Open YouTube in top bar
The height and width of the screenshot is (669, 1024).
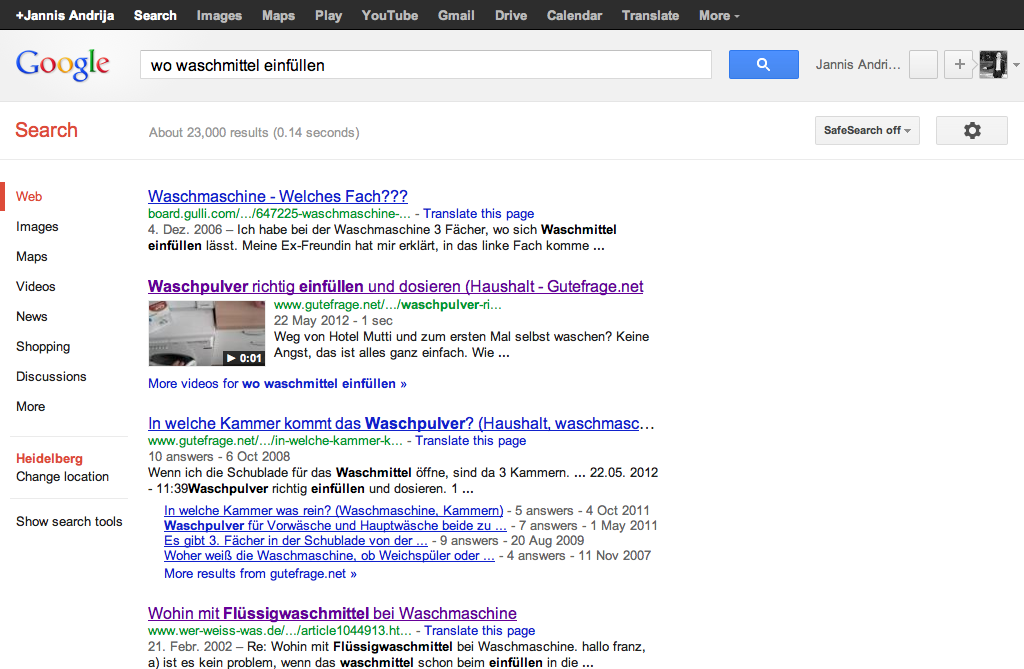tap(390, 15)
